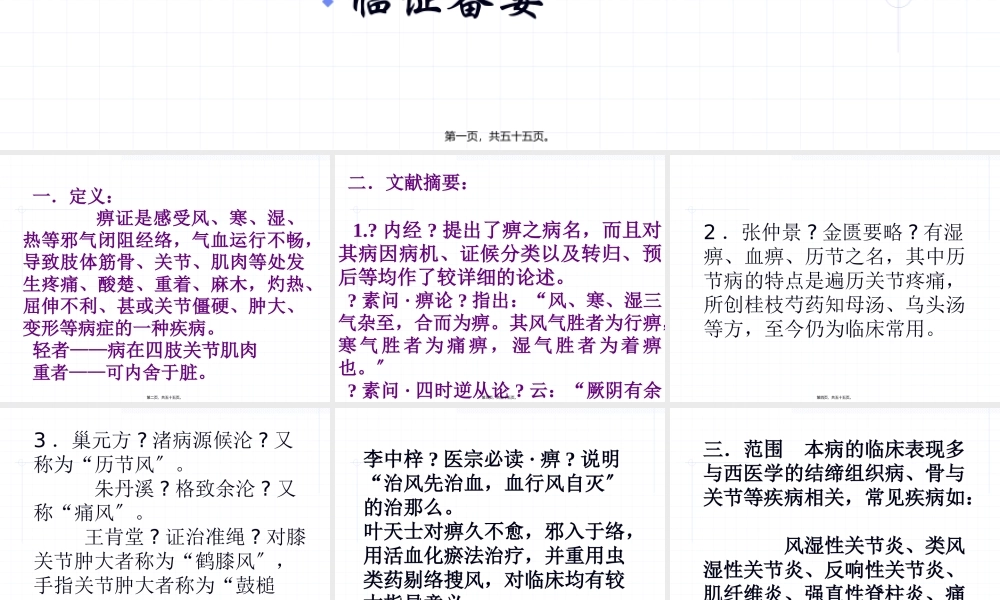This screenshot has height=600, width=1000.
Task: Select the slide titled 二．文献摘要
Action: [500, 277]
